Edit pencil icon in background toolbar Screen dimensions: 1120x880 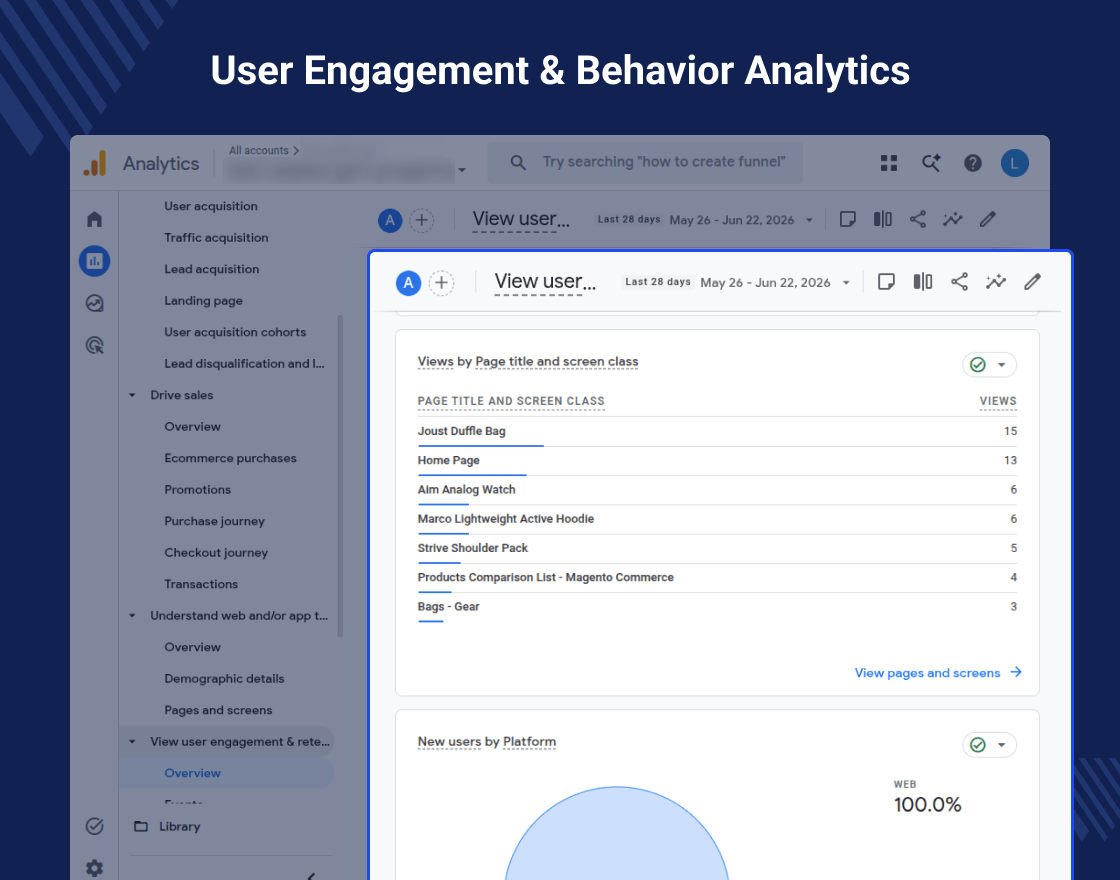(x=987, y=219)
